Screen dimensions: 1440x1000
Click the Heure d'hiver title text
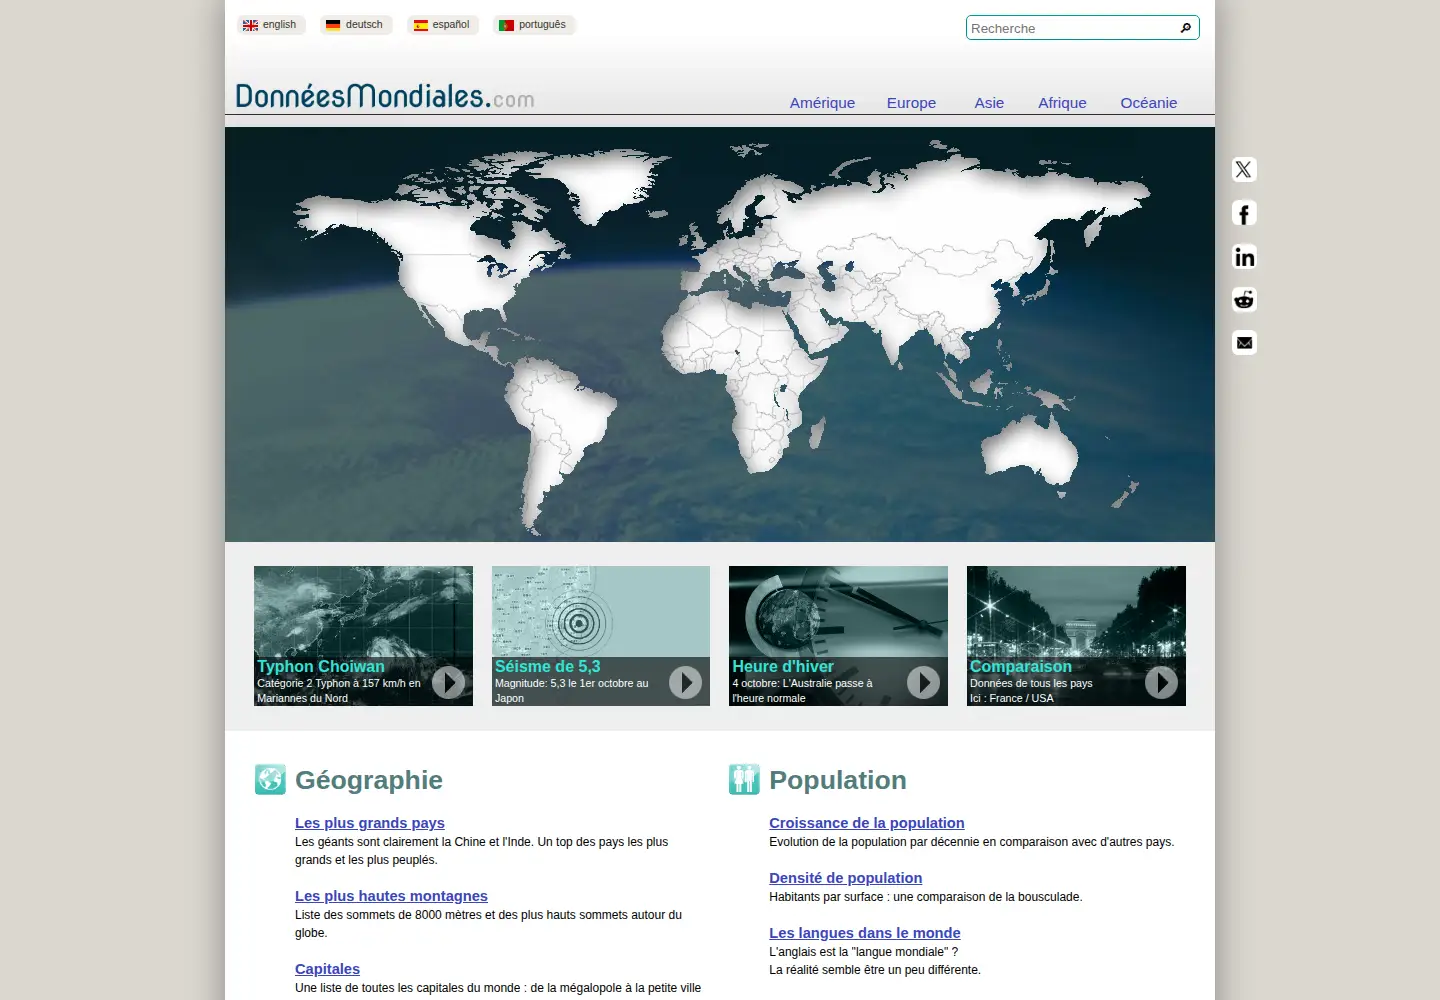(x=783, y=666)
